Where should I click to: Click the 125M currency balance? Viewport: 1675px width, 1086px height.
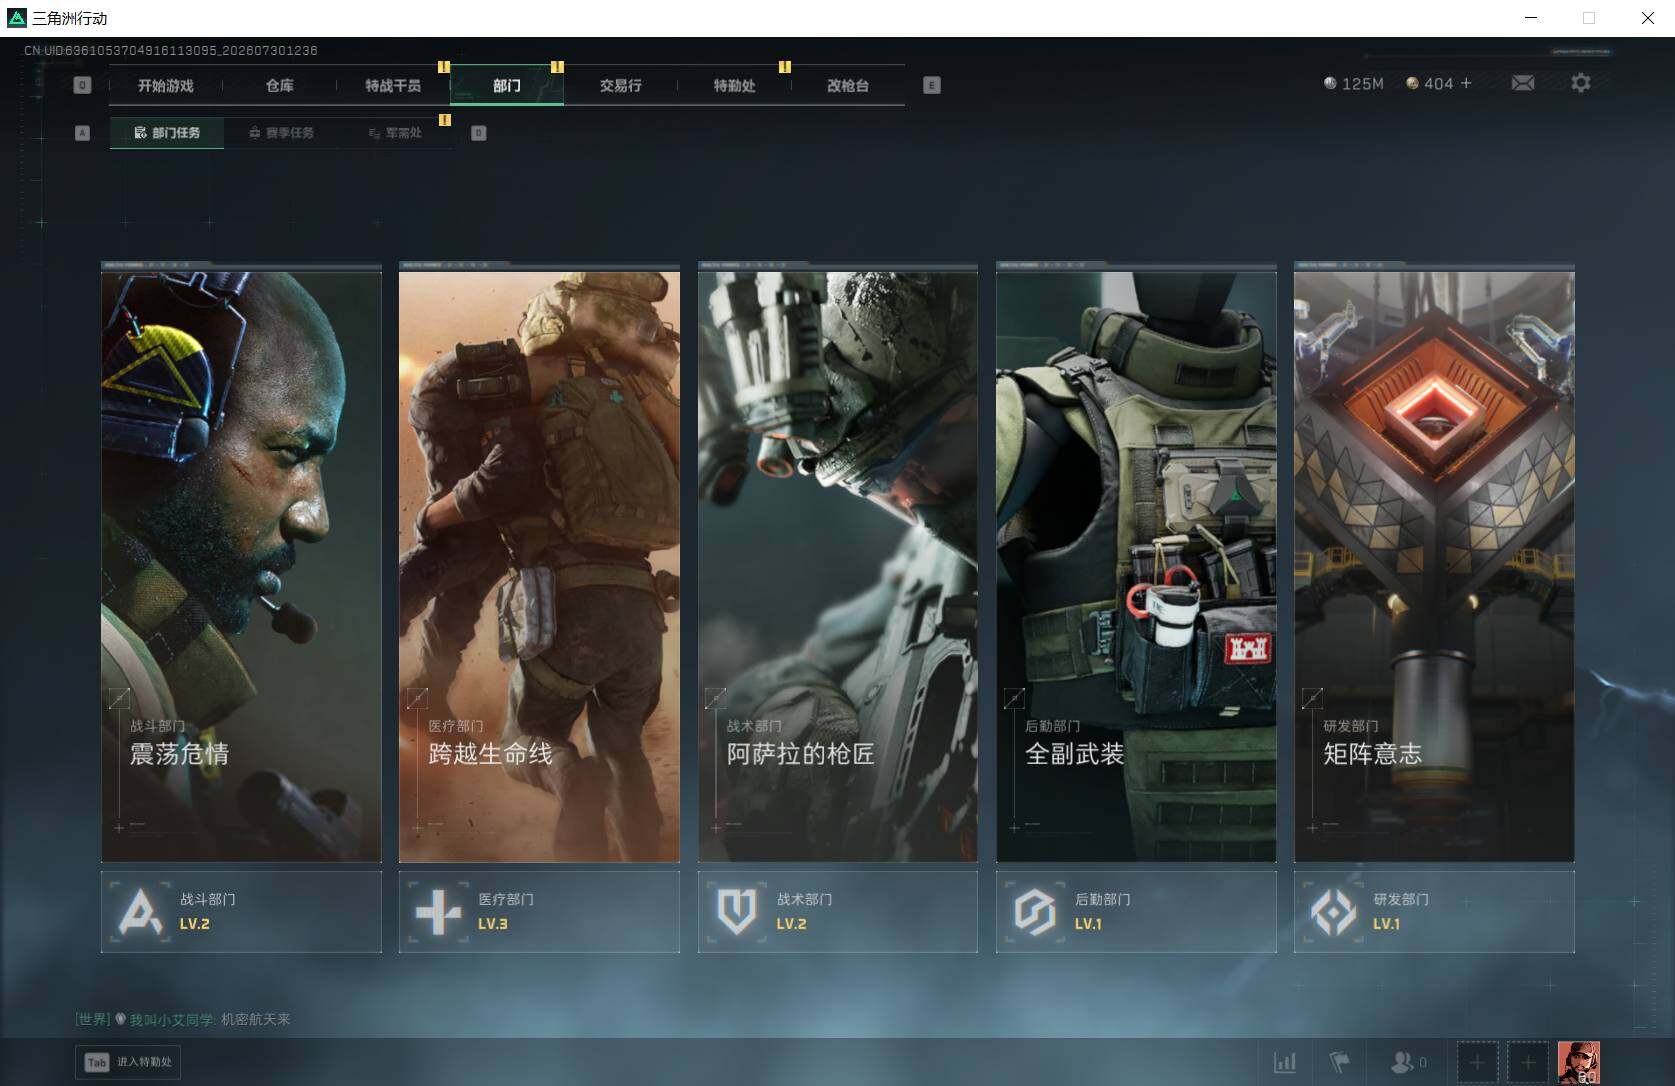click(x=1353, y=84)
